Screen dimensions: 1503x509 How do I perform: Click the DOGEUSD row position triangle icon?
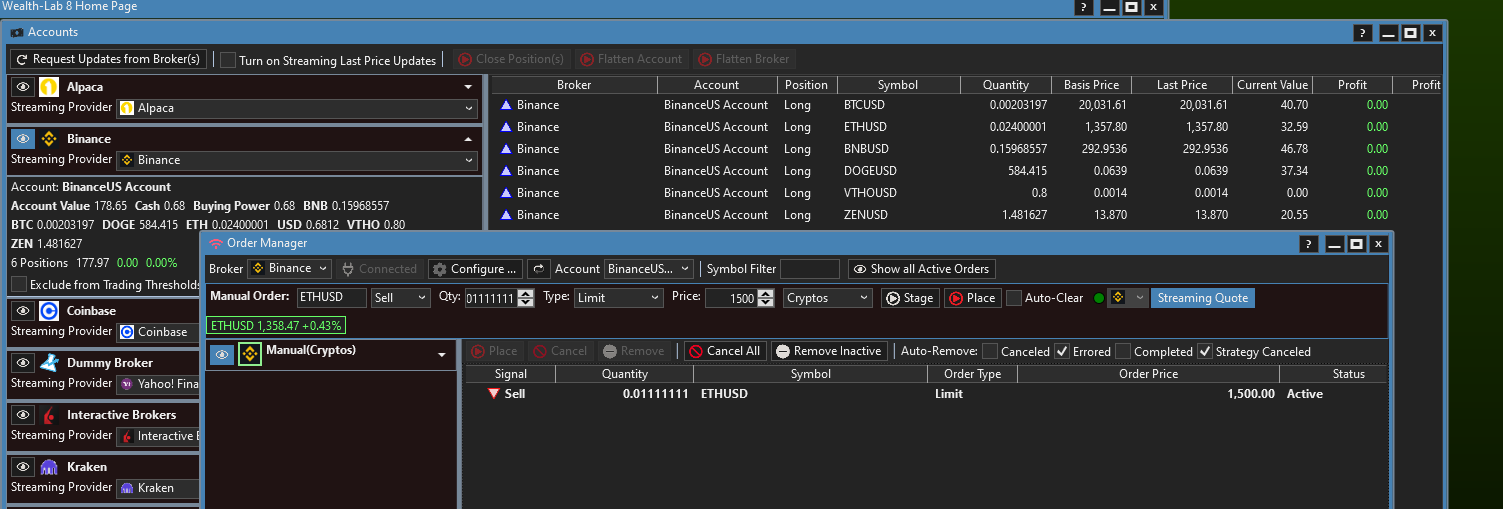(x=506, y=171)
